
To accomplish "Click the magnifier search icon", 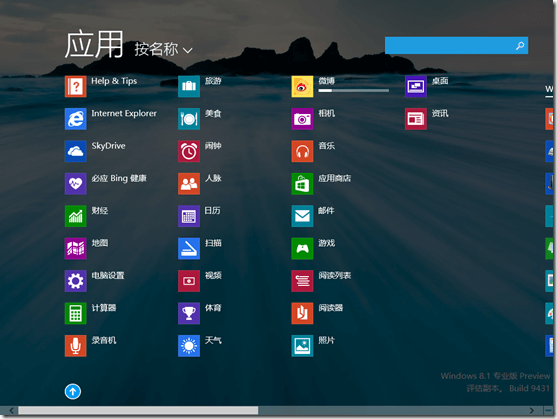I will coord(520,45).
